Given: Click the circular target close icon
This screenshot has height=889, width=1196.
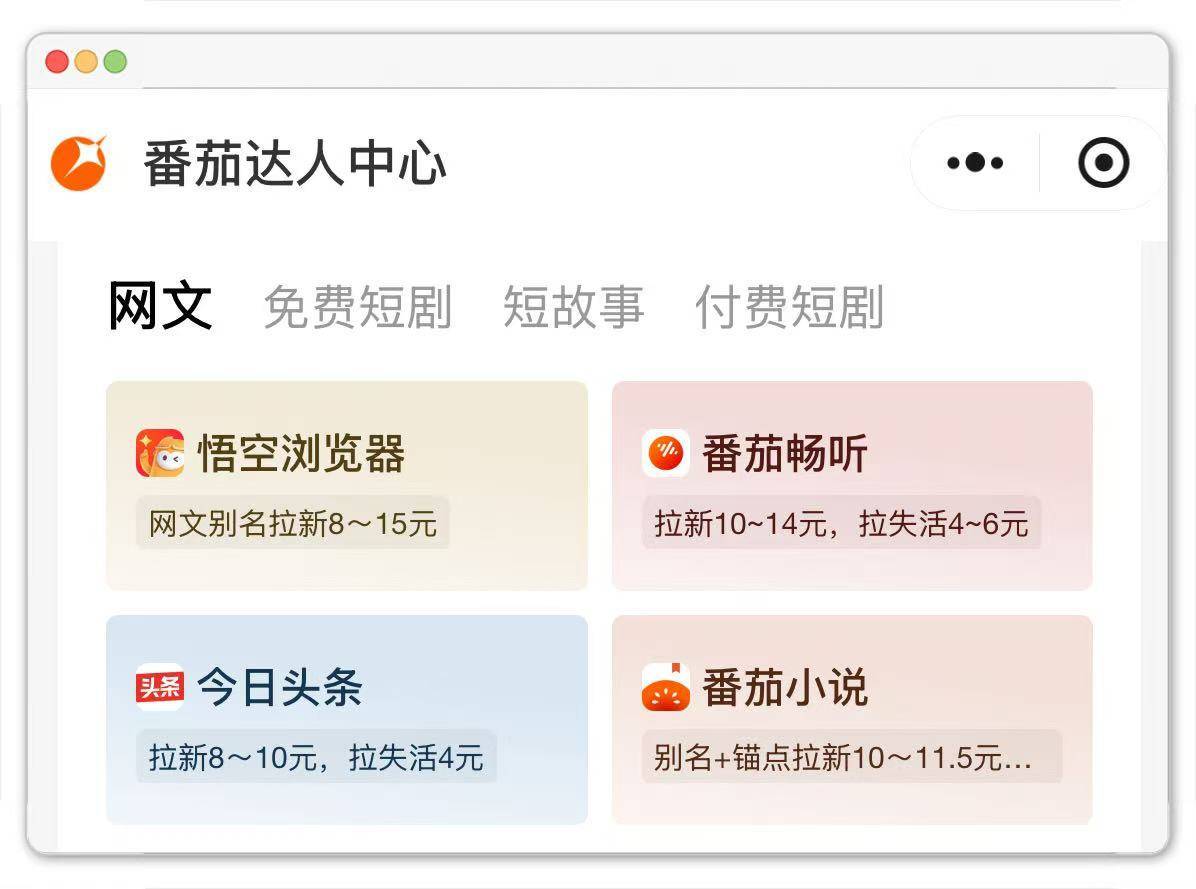Looking at the screenshot, I should (x=1103, y=162).
